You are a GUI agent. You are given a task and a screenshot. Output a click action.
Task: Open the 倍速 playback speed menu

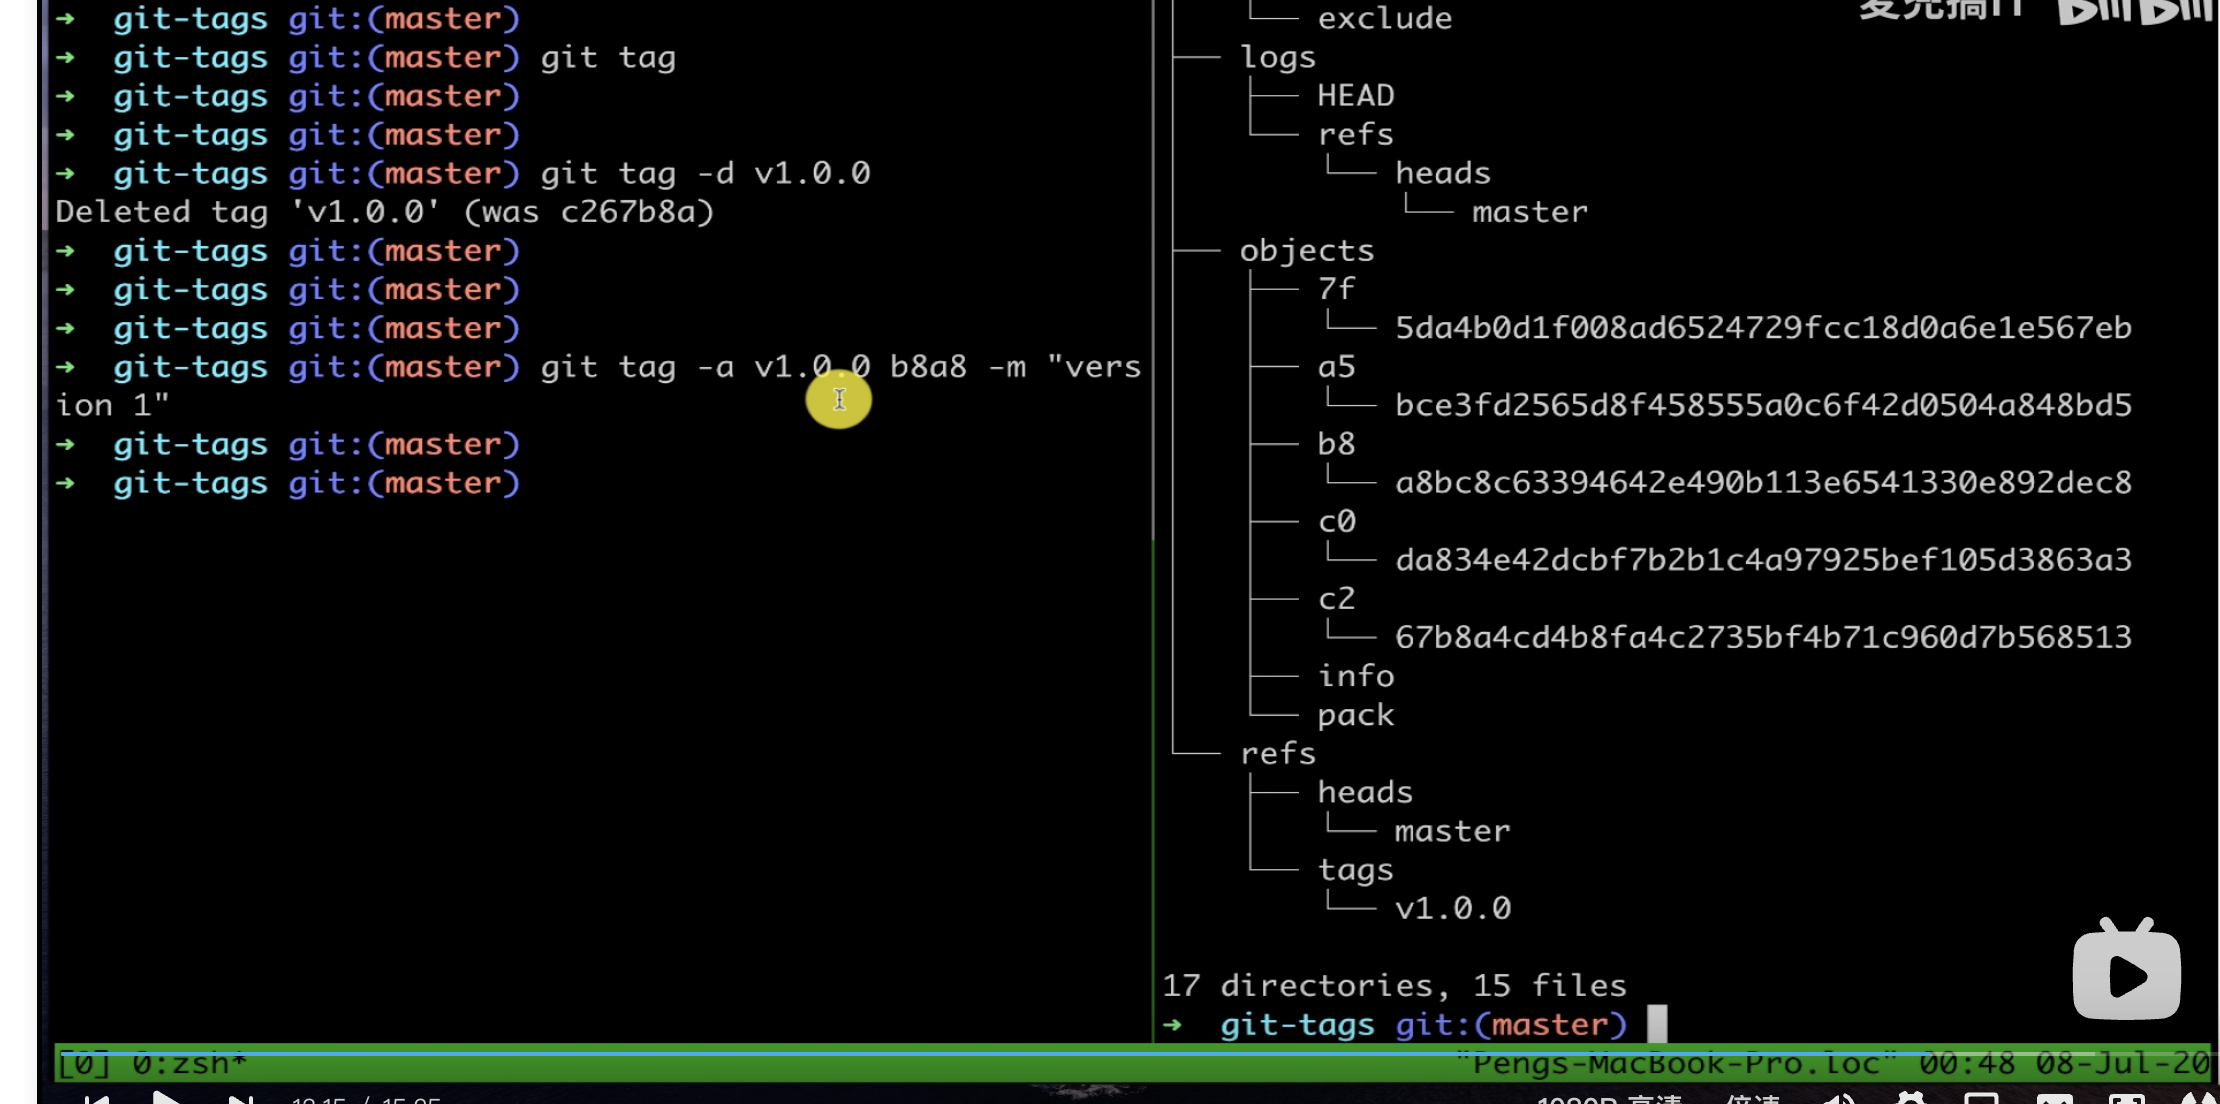tap(1752, 1100)
